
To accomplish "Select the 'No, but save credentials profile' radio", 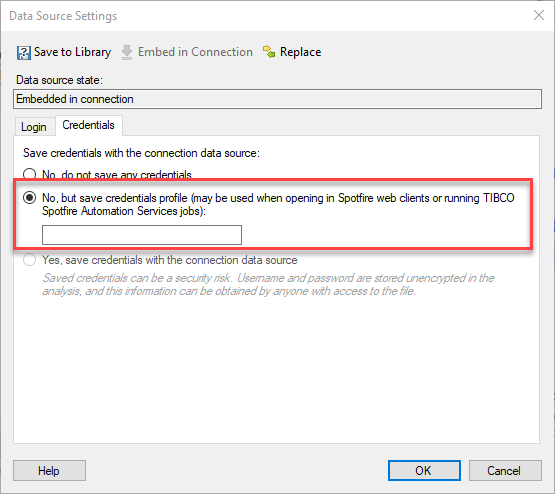I will (x=29, y=197).
